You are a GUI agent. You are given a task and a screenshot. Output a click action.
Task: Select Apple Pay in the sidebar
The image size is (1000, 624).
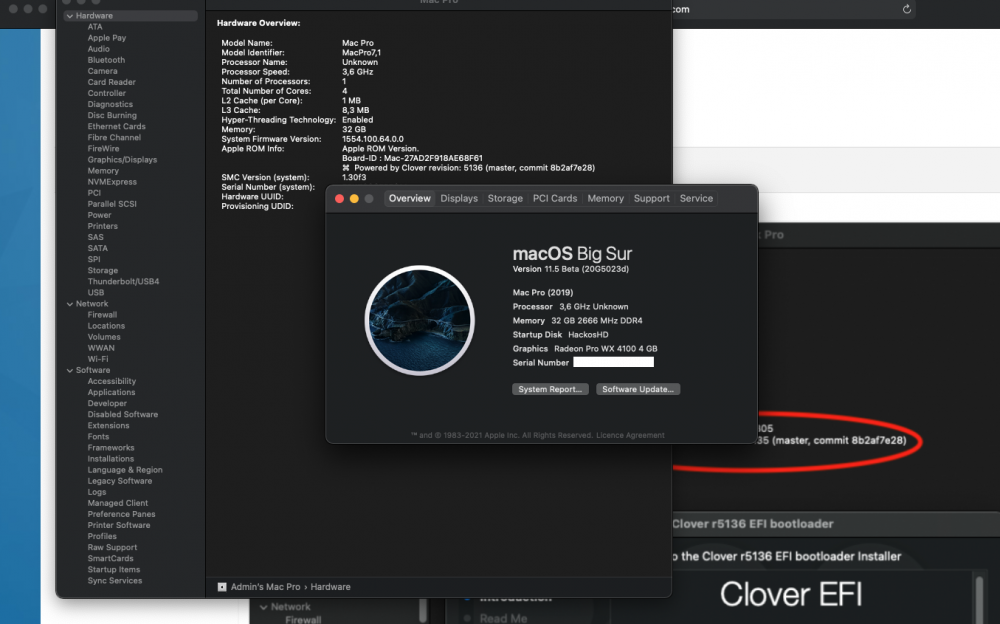click(107, 38)
